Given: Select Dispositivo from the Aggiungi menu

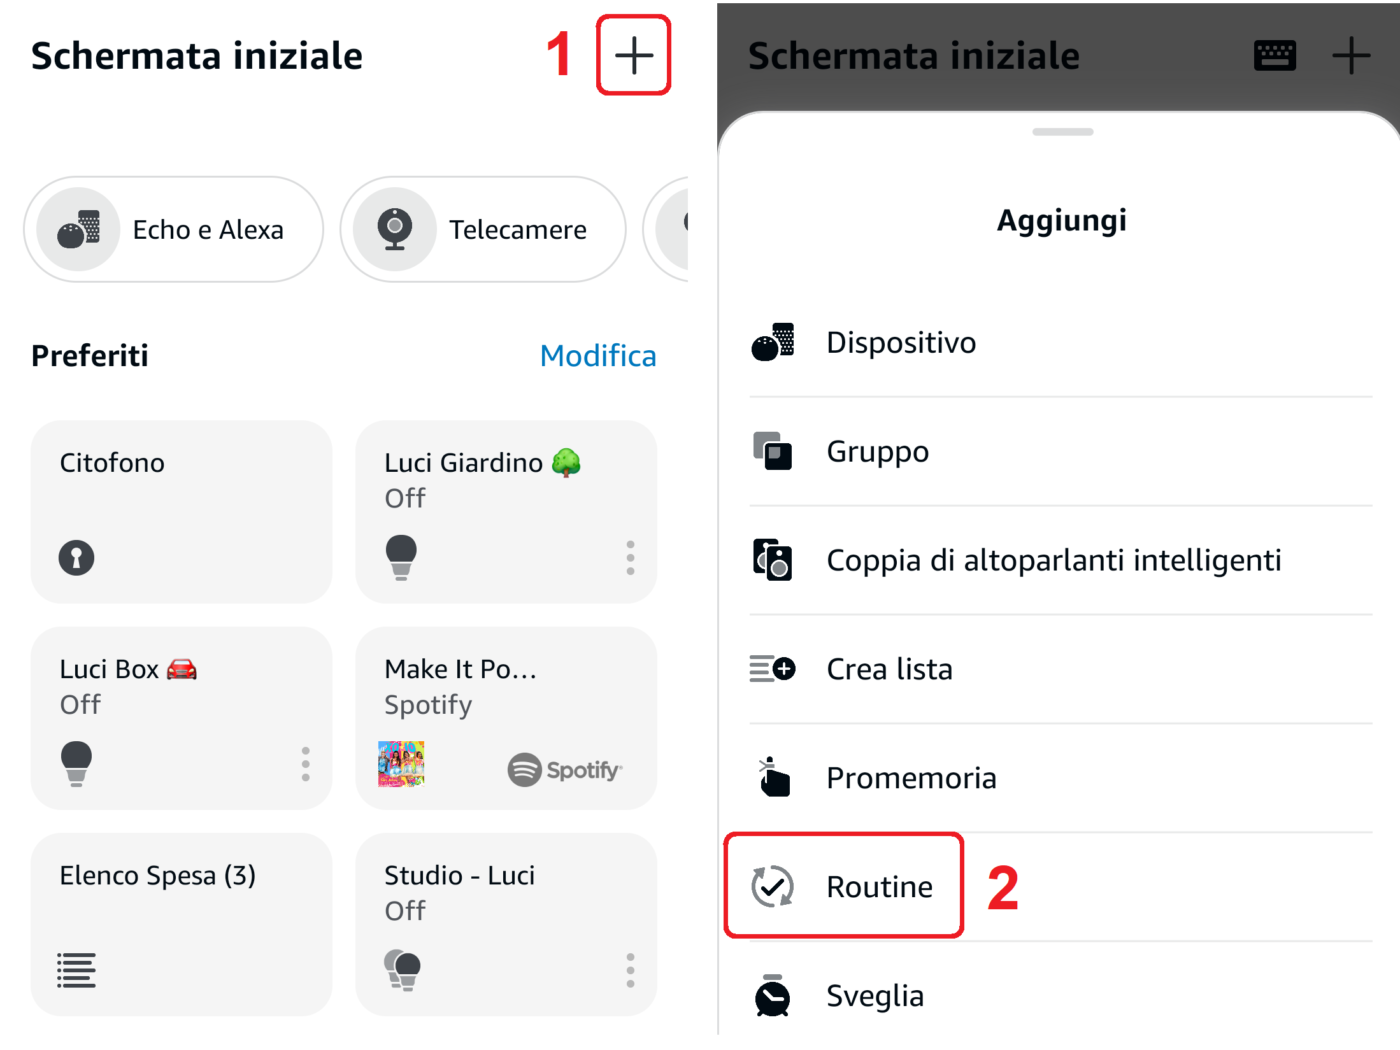Looking at the screenshot, I should coord(900,343).
